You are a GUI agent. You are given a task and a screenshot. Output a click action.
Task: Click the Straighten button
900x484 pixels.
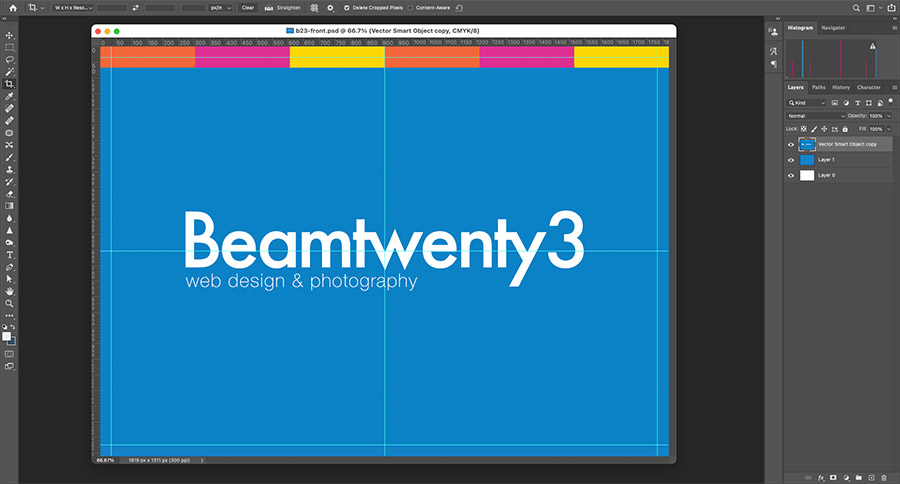(x=282, y=8)
